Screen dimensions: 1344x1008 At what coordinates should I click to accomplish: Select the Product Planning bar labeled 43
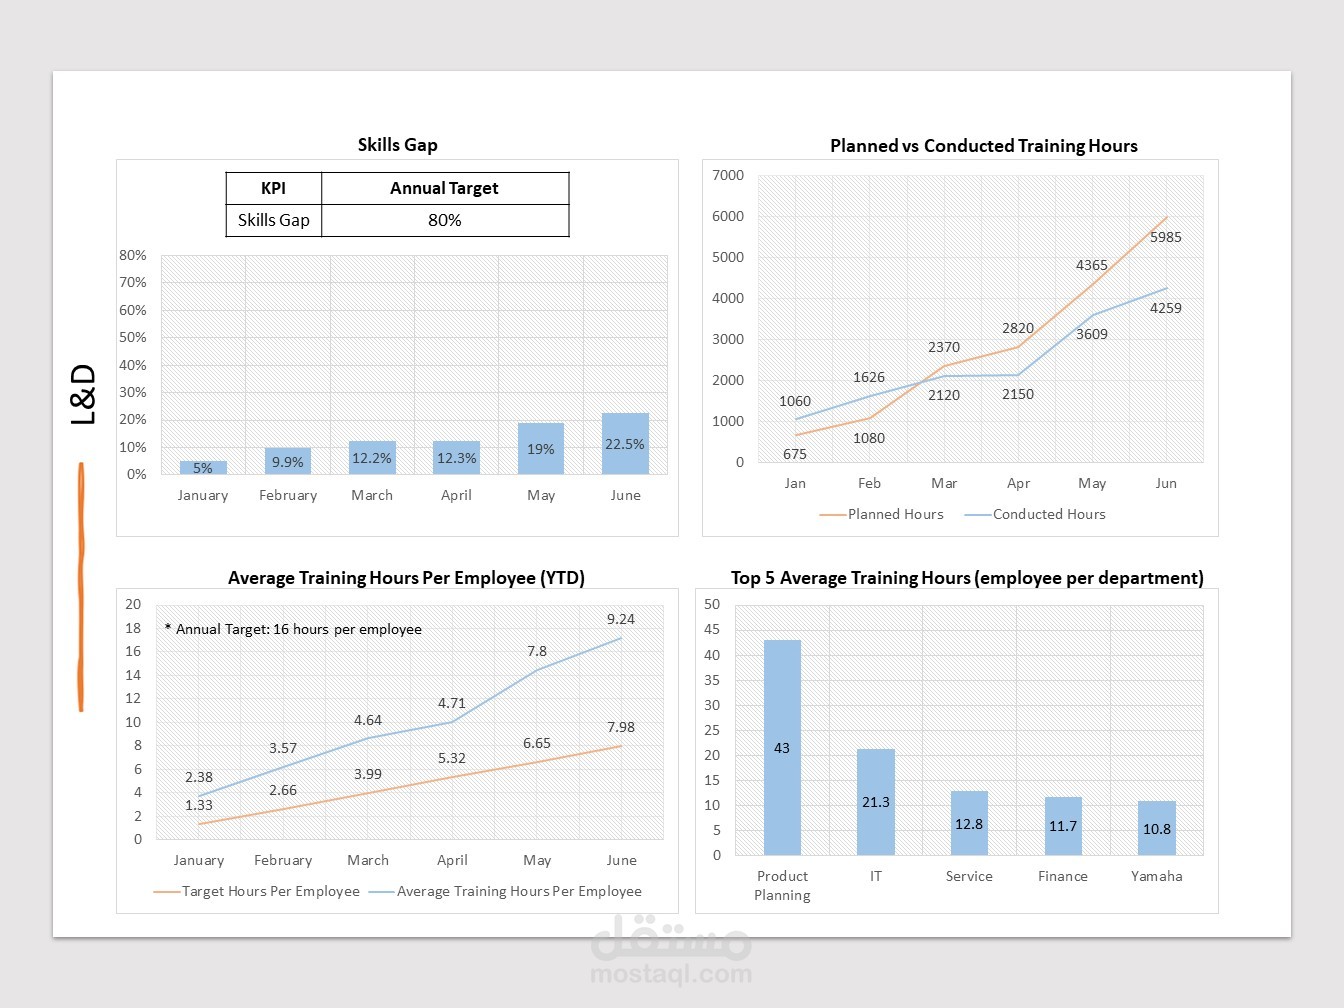pyautogui.click(x=782, y=747)
